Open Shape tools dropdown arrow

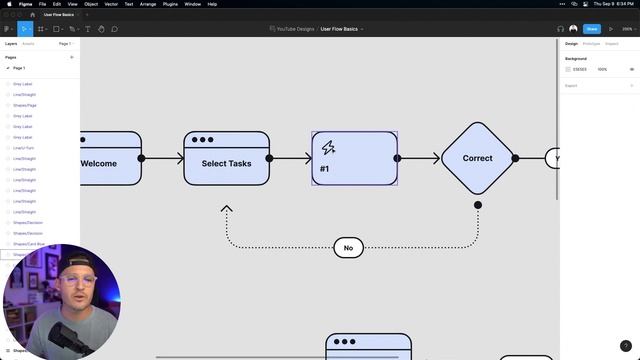pyautogui.click(x=62, y=29)
